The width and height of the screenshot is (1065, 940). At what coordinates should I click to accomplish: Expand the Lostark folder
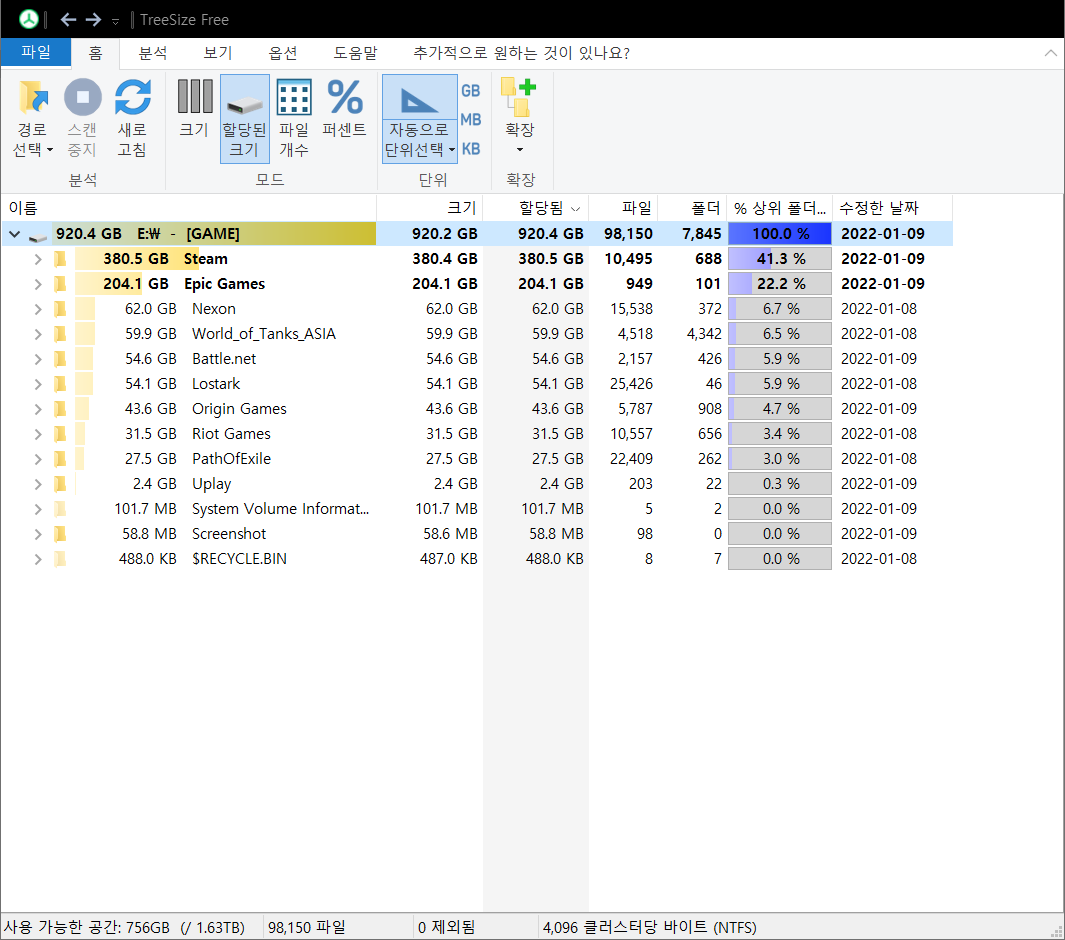38,384
